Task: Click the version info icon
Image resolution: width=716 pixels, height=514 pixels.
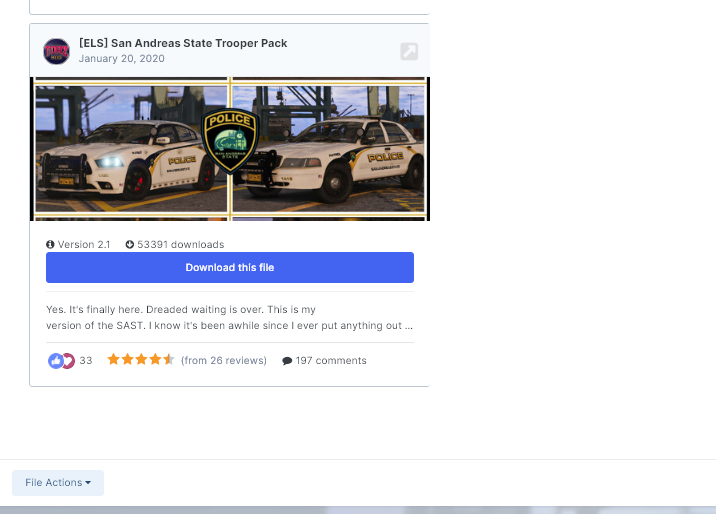Action: (x=50, y=245)
